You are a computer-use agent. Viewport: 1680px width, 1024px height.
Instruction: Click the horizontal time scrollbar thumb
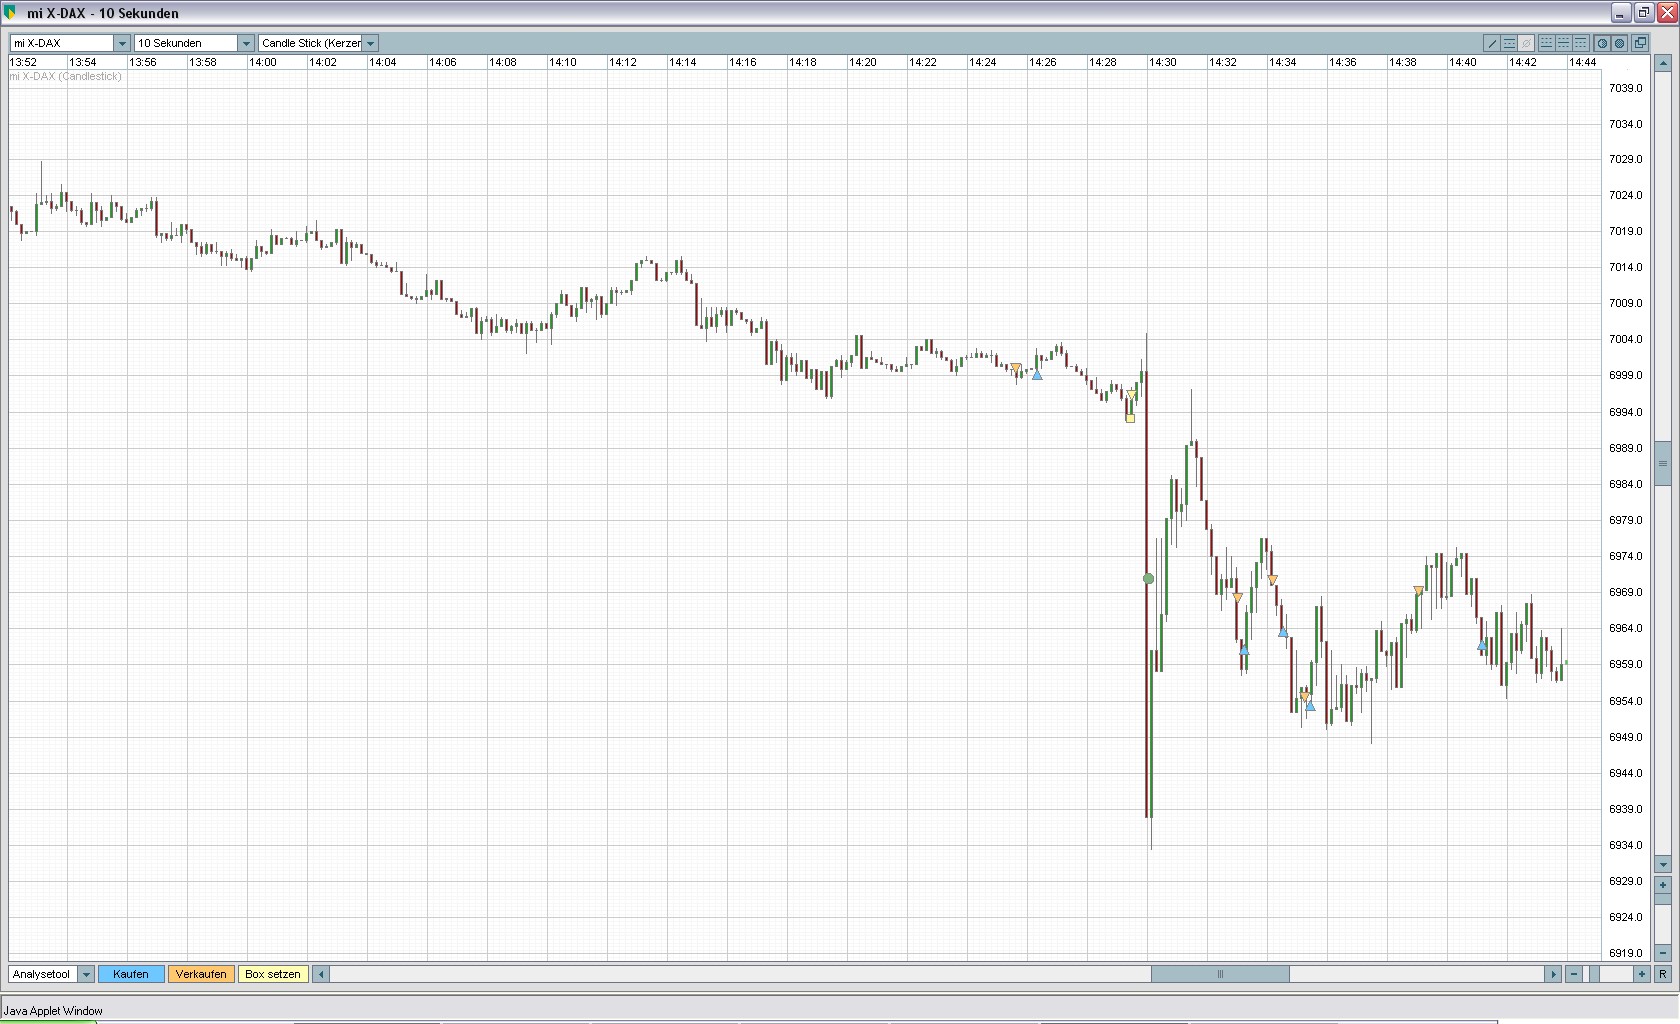point(1220,974)
